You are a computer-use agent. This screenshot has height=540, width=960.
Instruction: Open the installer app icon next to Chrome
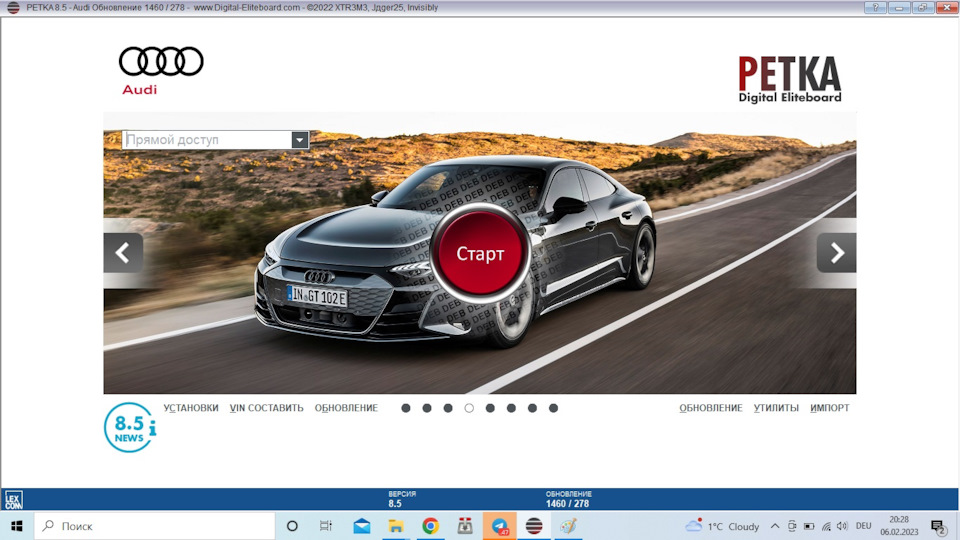point(465,526)
